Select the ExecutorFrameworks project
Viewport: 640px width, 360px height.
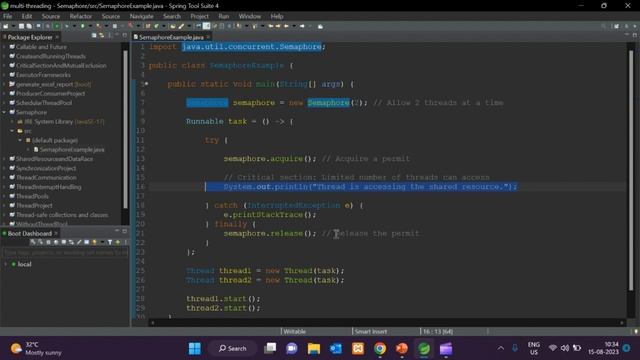43,75
